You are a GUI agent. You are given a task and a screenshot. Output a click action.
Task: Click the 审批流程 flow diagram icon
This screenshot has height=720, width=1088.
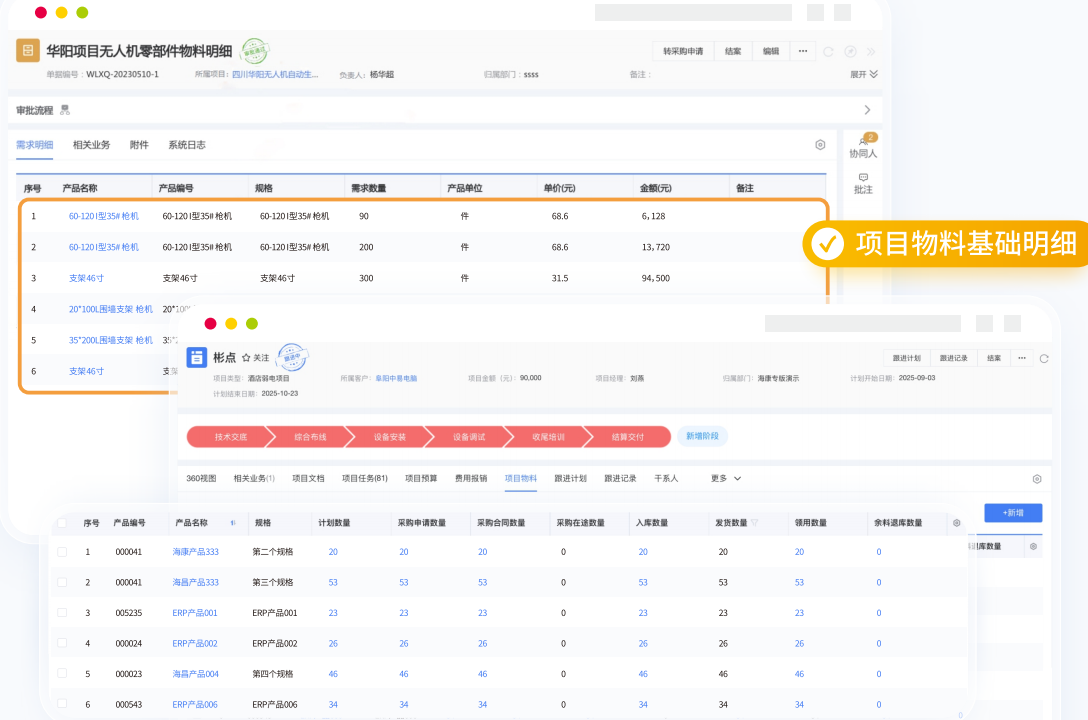click(65, 110)
